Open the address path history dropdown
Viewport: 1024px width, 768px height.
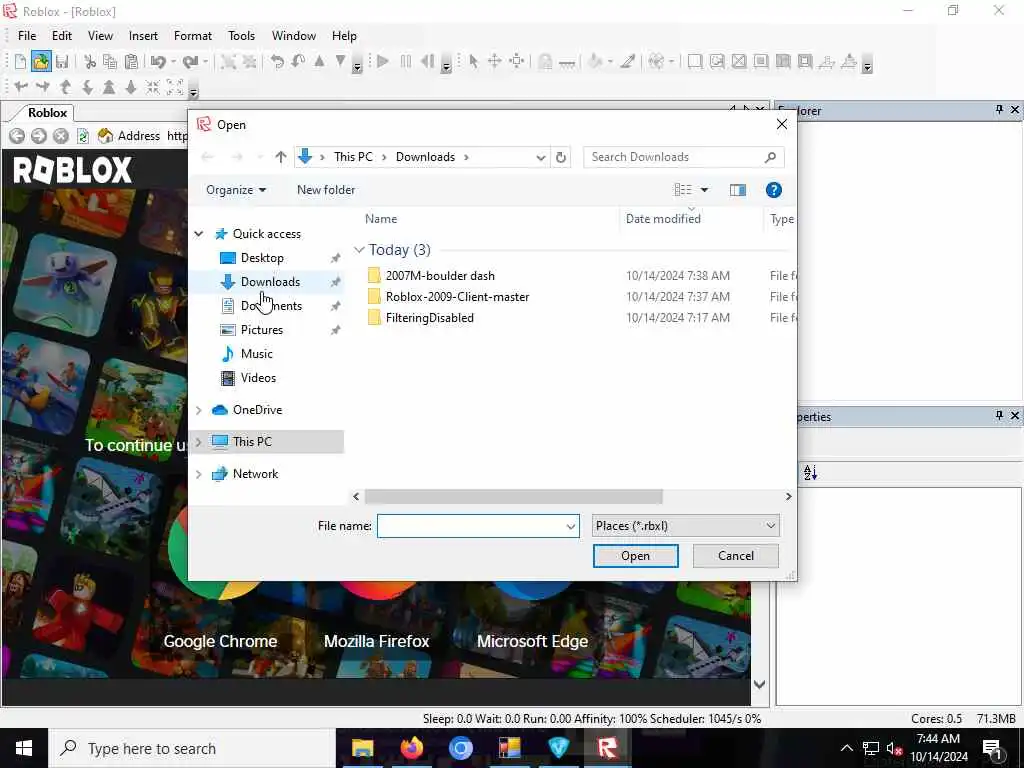tap(541, 157)
